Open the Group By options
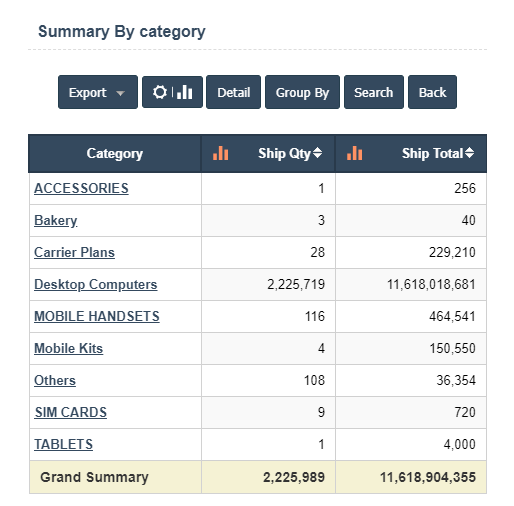This screenshot has width=514, height=506. tap(302, 92)
